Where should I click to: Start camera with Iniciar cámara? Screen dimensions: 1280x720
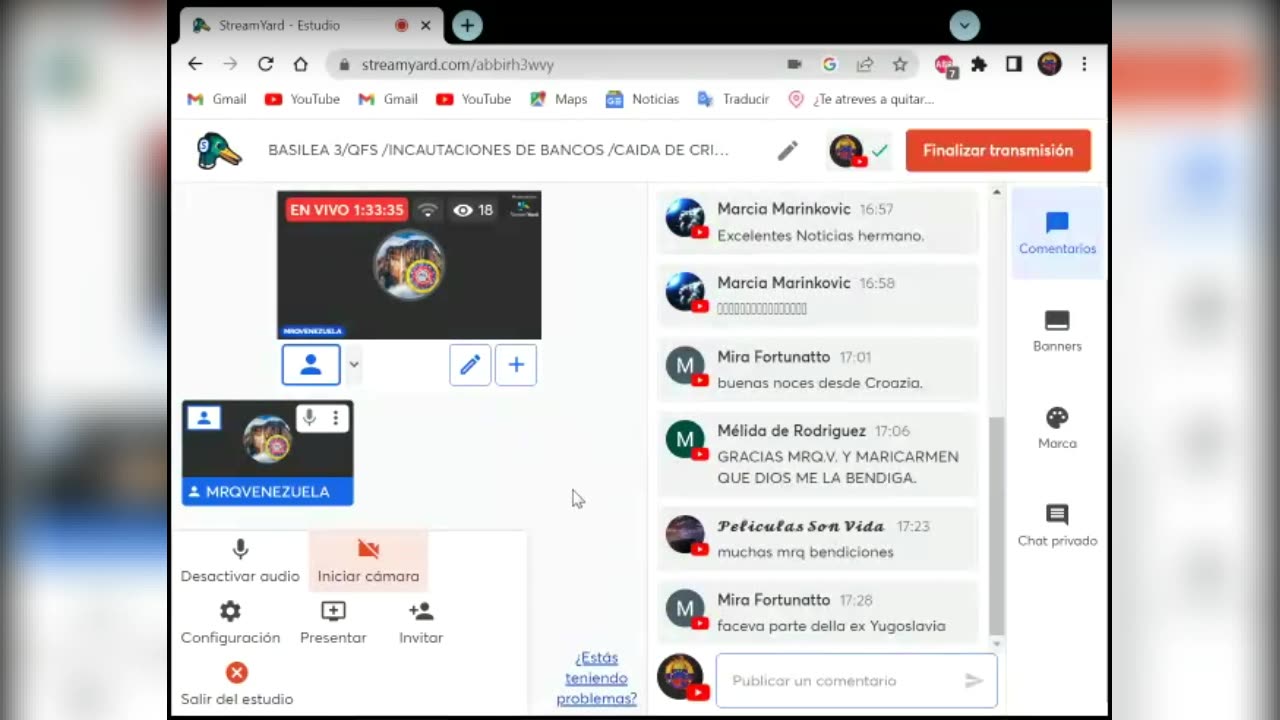[368, 561]
